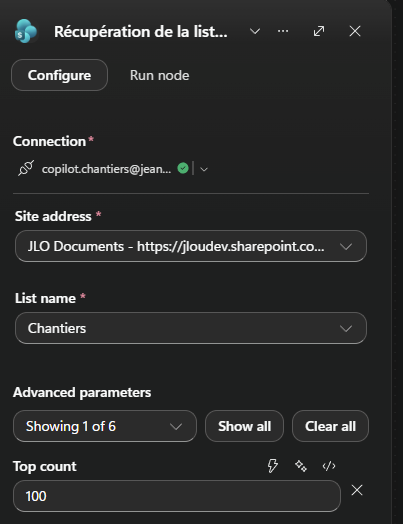This screenshot has width=403, height=524.
Task: Click the Clear all button
Action: point(330,426)
